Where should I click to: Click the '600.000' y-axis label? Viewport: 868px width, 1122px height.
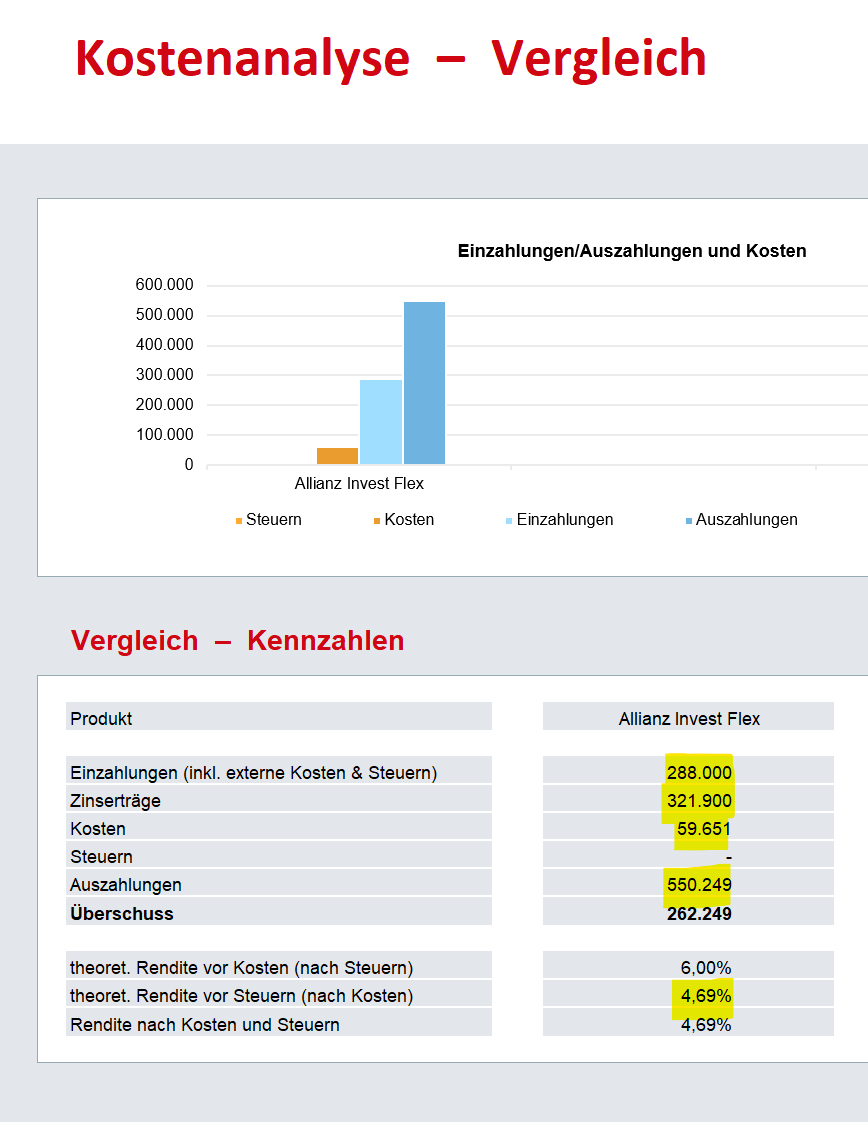pos(165,285)
